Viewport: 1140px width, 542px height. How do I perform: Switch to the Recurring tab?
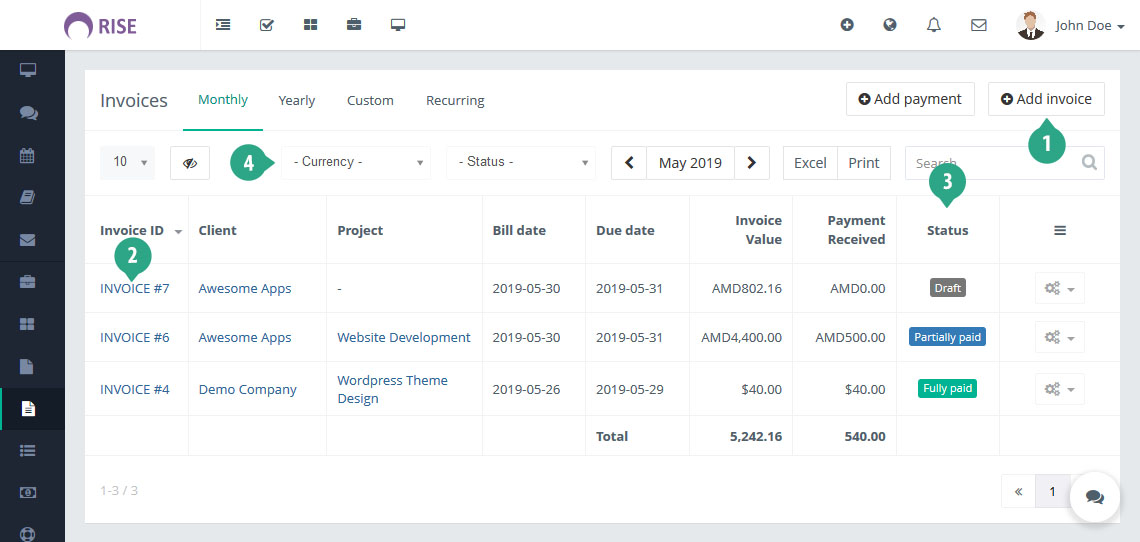point(455,100)
